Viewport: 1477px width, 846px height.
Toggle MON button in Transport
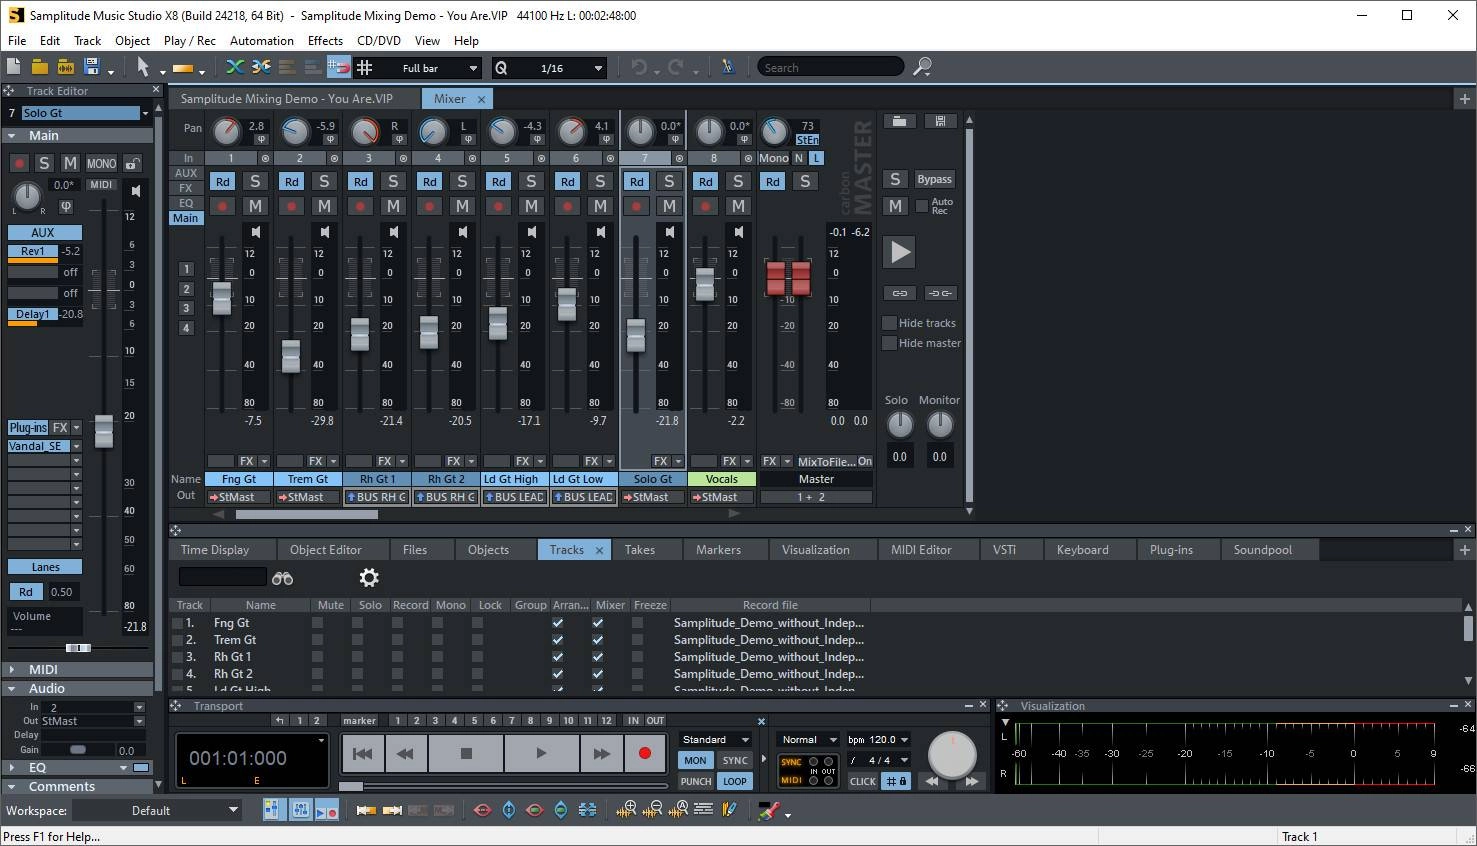pos(695,760)
